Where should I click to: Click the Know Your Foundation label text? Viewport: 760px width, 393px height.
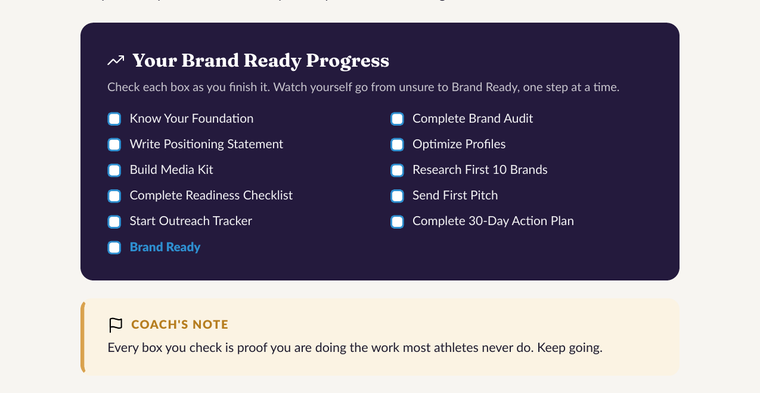(191, 119)
